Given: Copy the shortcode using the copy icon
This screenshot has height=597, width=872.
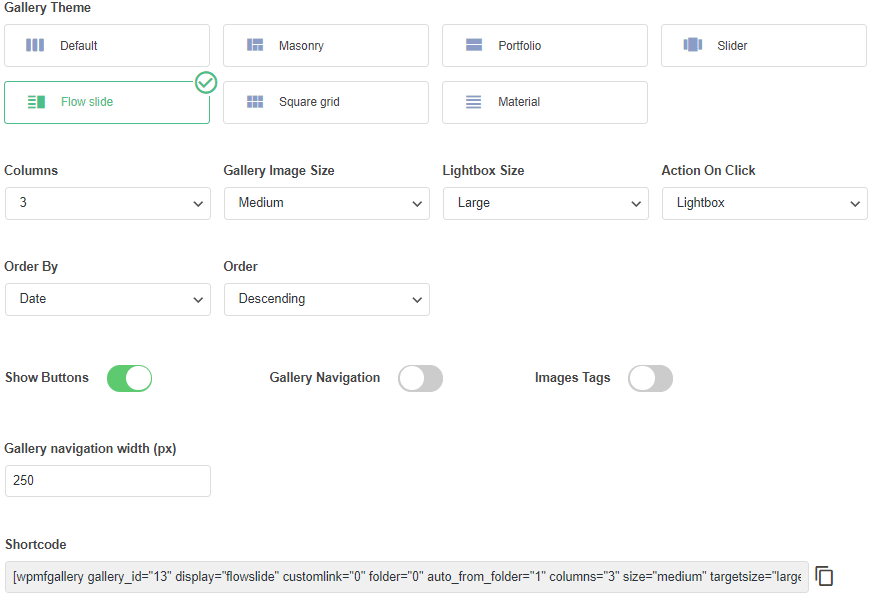Looking at the screenshot, I should (824, 576).
